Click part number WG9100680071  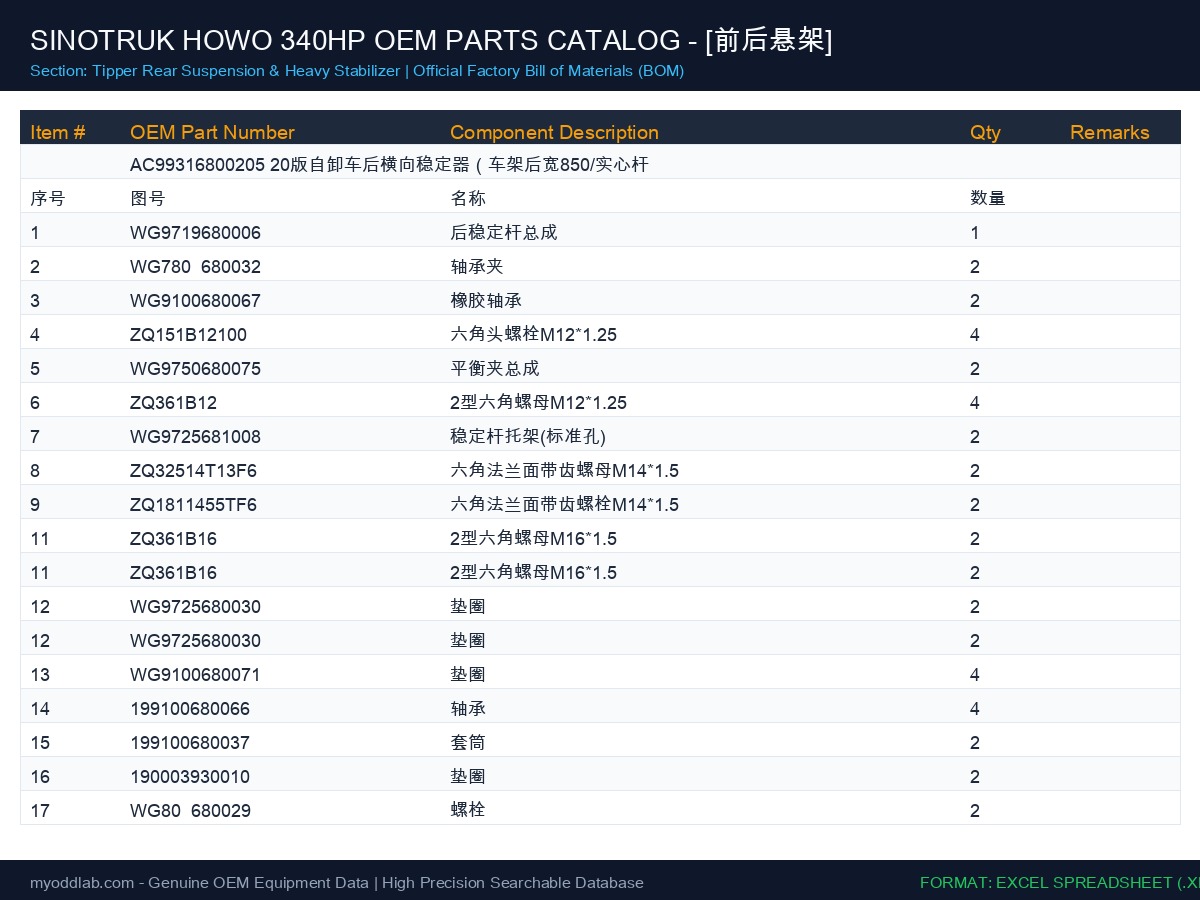coord(195,675)
